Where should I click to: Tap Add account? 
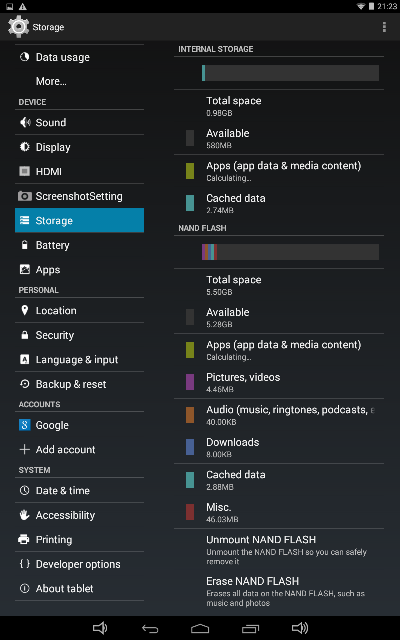(x=80, y=449)
